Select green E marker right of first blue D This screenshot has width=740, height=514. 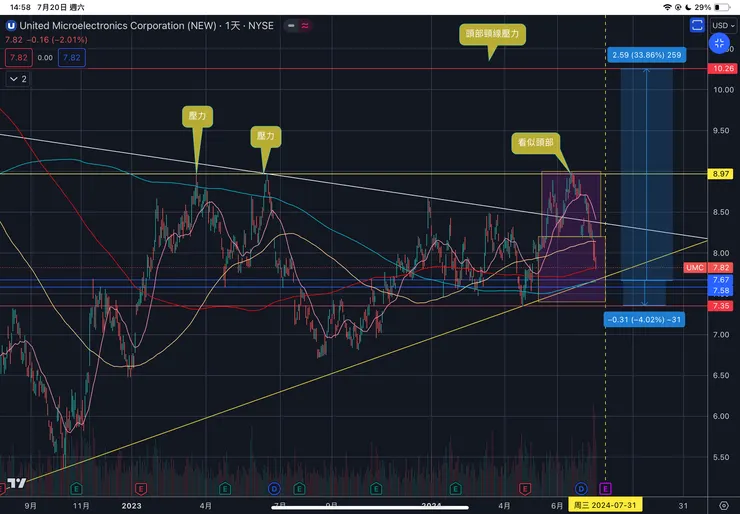(299, 488)
